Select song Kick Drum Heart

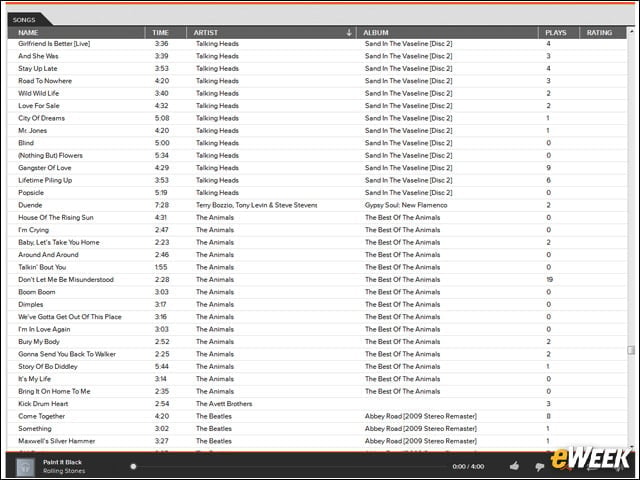[x=43, y=404]
